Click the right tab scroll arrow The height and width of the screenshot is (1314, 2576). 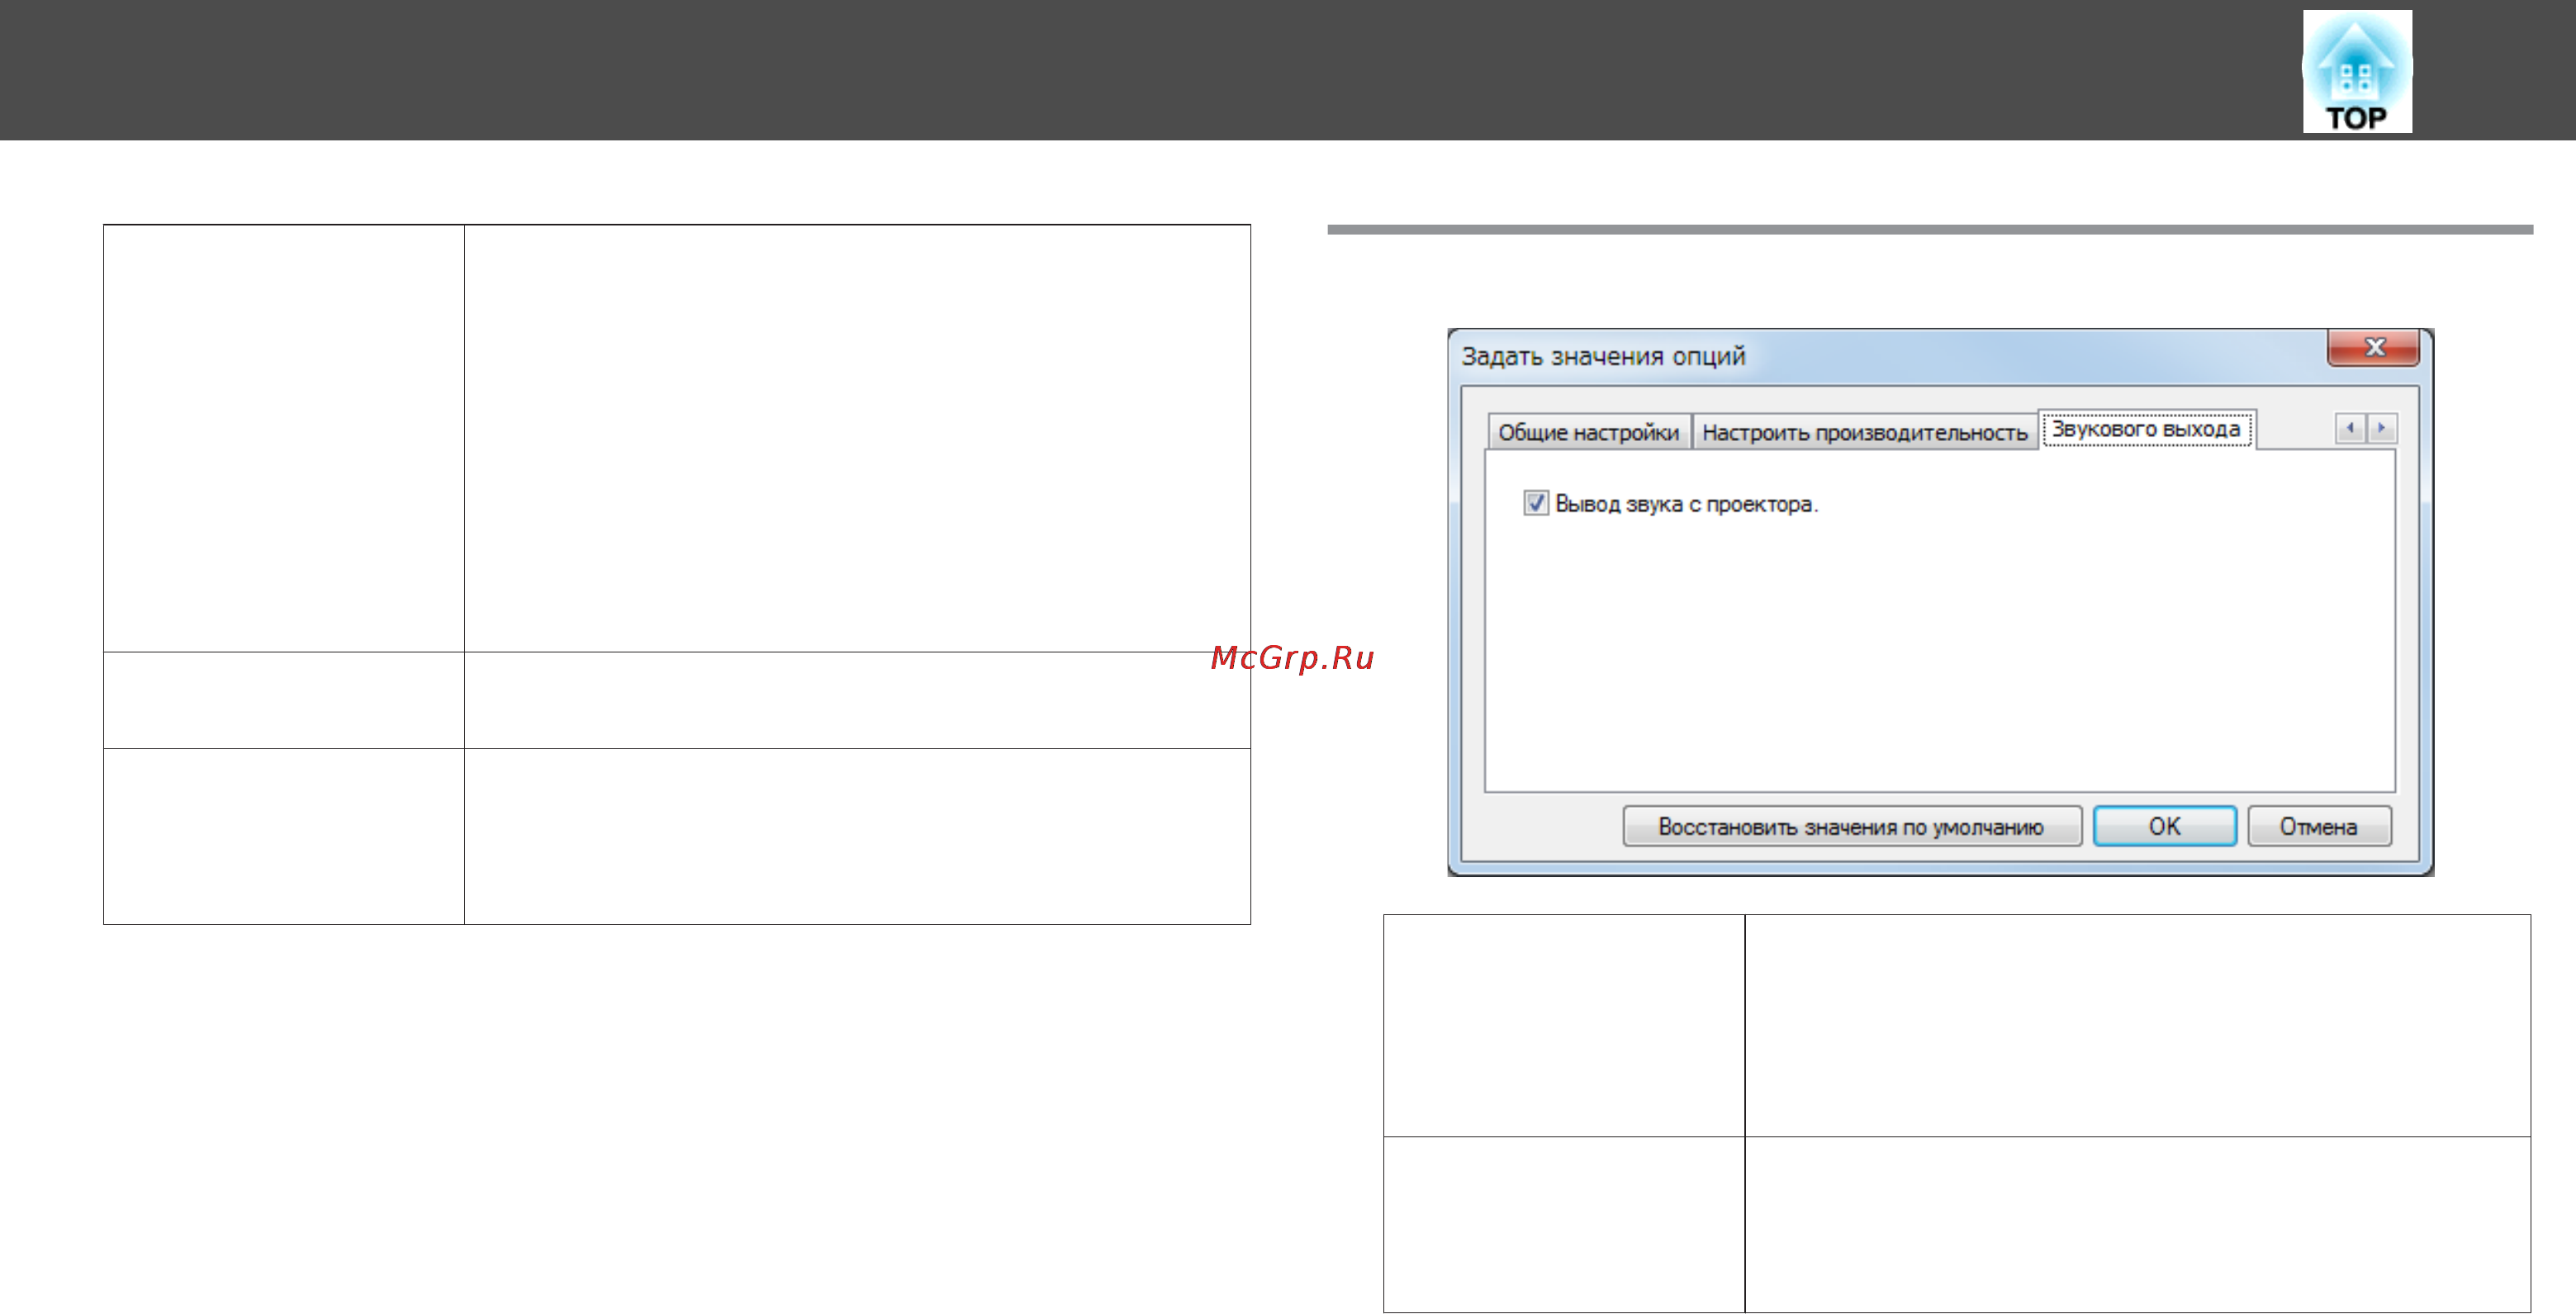(x=2382, y=428)
